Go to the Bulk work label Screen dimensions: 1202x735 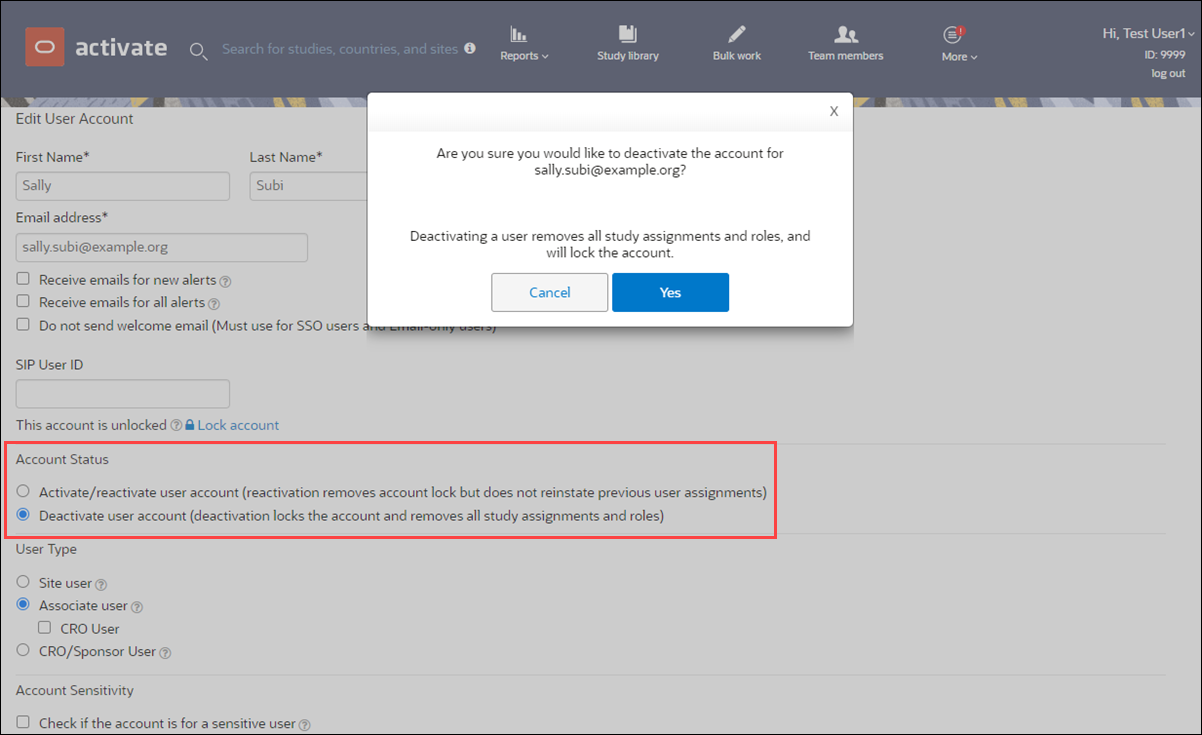click(x=737, y=56)
